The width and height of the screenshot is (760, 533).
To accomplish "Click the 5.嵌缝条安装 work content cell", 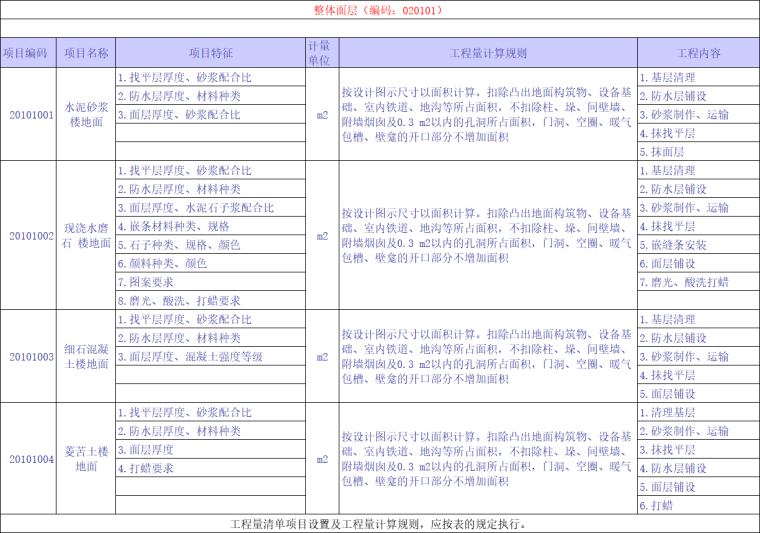I will [698, 245].
